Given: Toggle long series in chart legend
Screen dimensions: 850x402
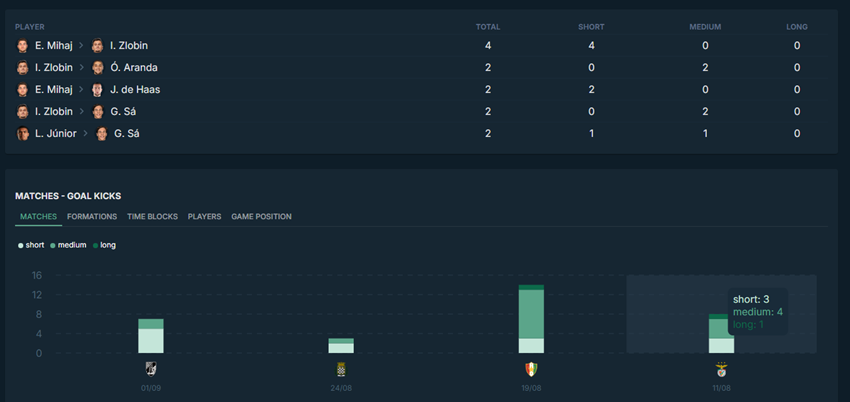Looking at the screenshot, I should [104, 245].
